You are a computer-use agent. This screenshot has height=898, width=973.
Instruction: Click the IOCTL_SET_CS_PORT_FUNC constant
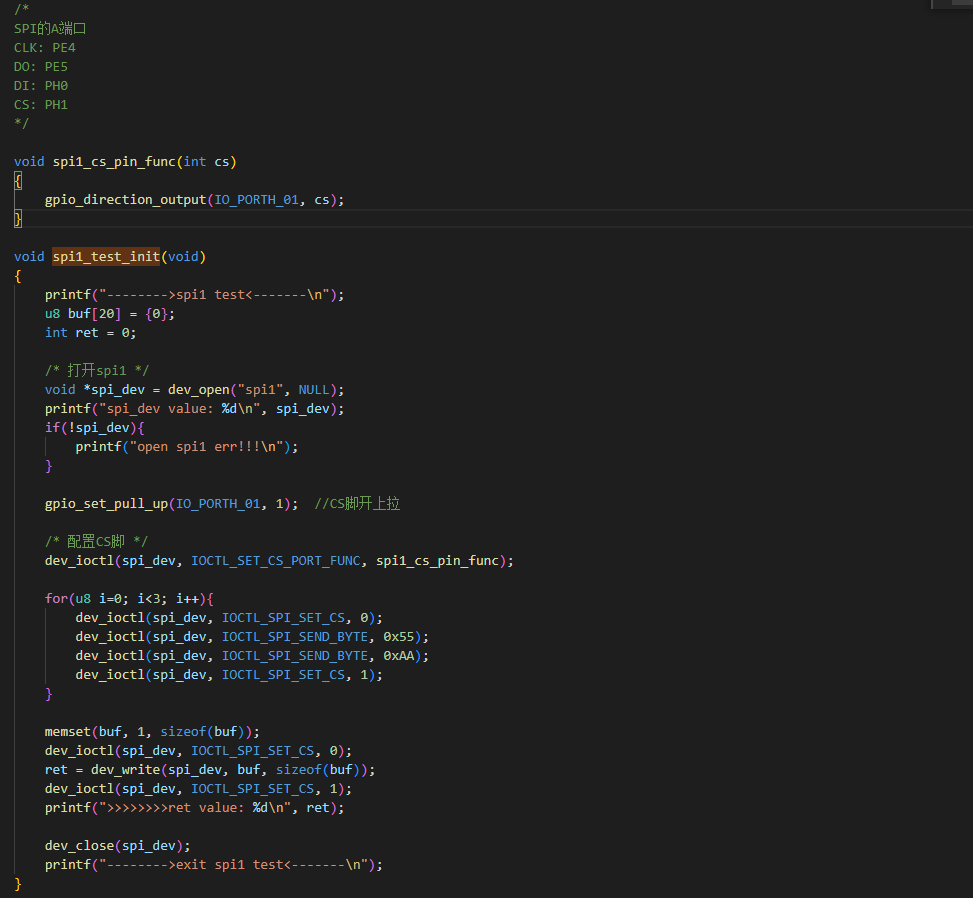point(276,561)
